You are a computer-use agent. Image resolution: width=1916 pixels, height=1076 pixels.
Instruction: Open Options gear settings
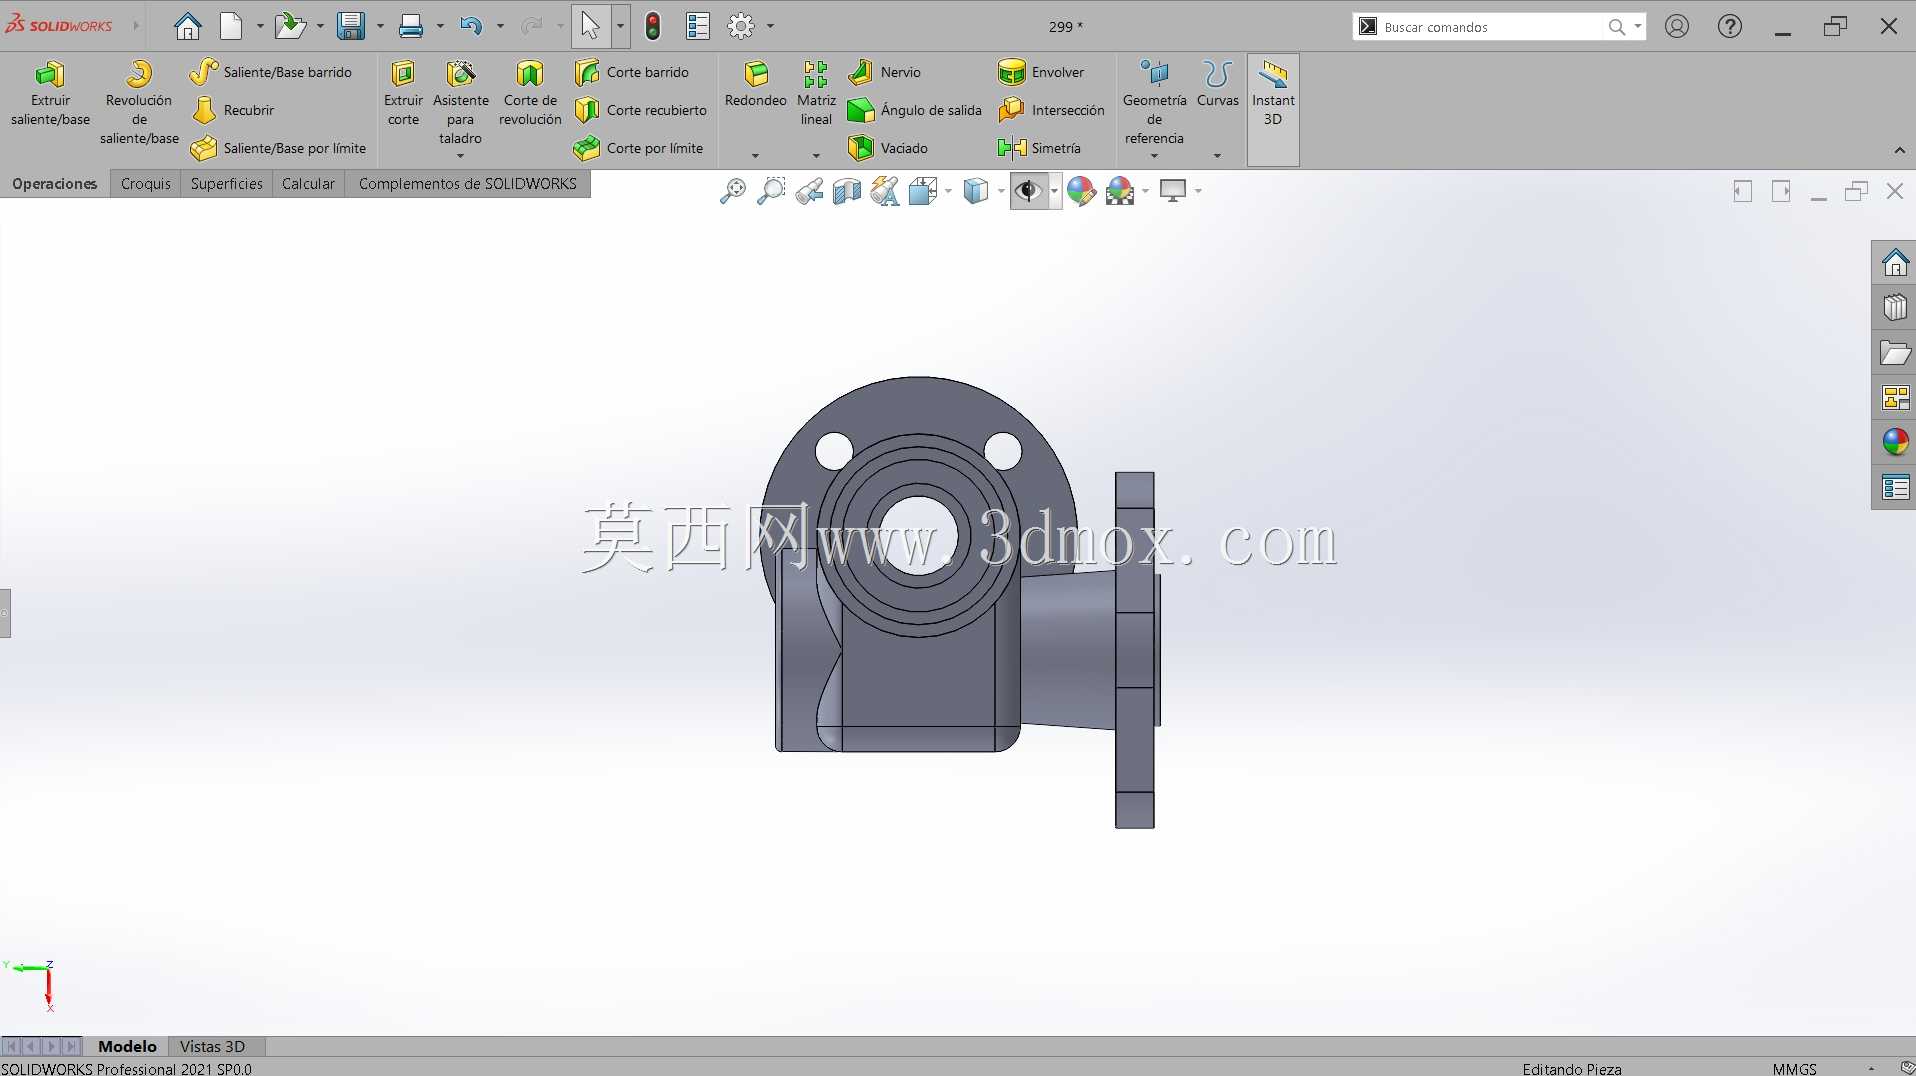tap(741, 26)
